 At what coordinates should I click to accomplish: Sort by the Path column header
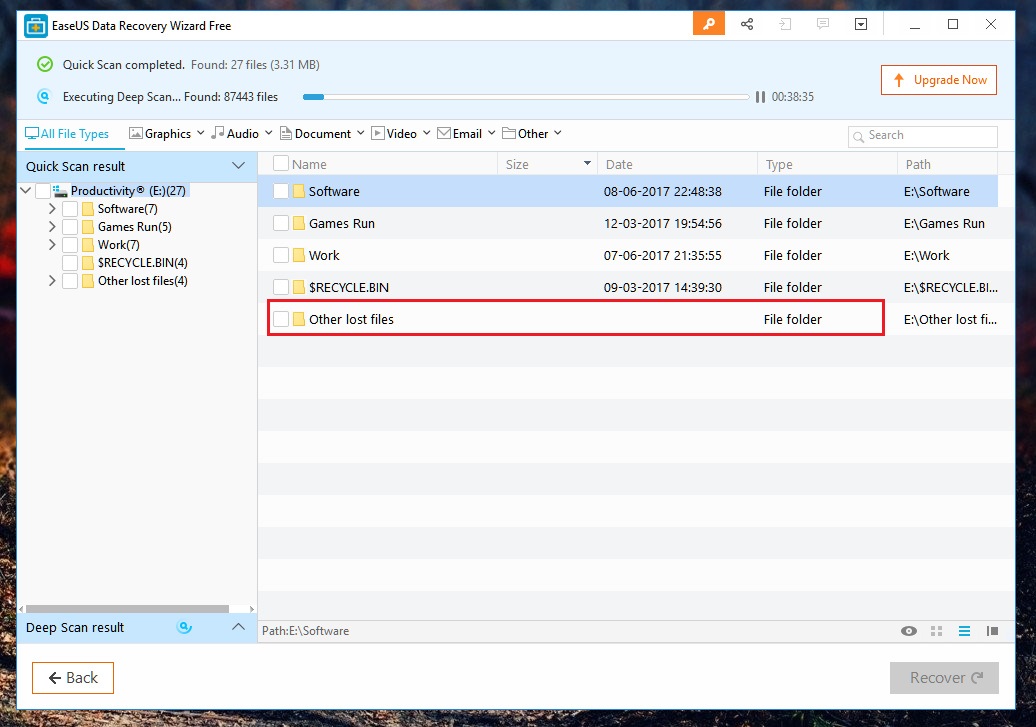(947, 164)
